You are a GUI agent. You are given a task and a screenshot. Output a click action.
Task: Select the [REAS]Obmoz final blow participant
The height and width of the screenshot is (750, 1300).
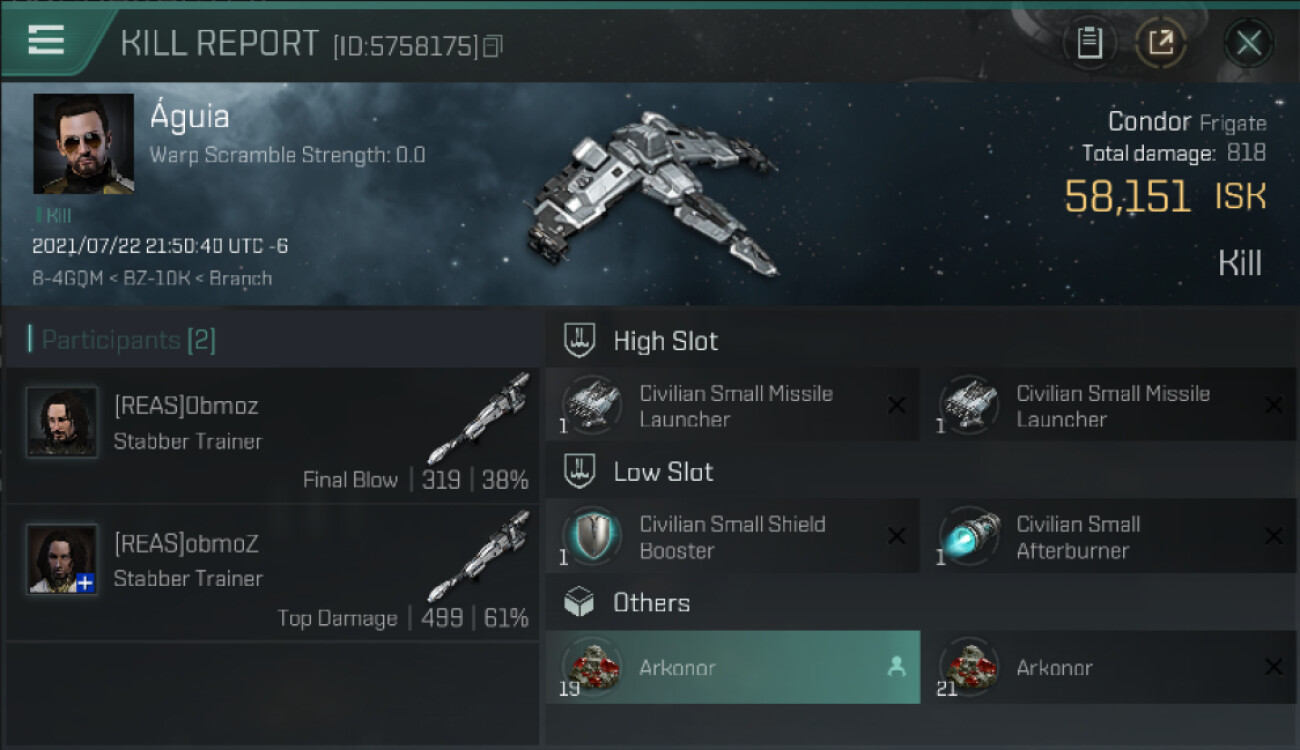(x=272, y=436)
